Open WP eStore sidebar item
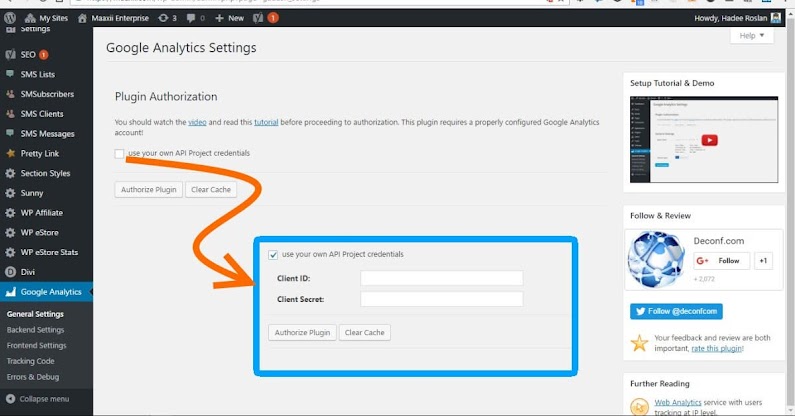Screen dimensions: 795x416 point(39,232)
